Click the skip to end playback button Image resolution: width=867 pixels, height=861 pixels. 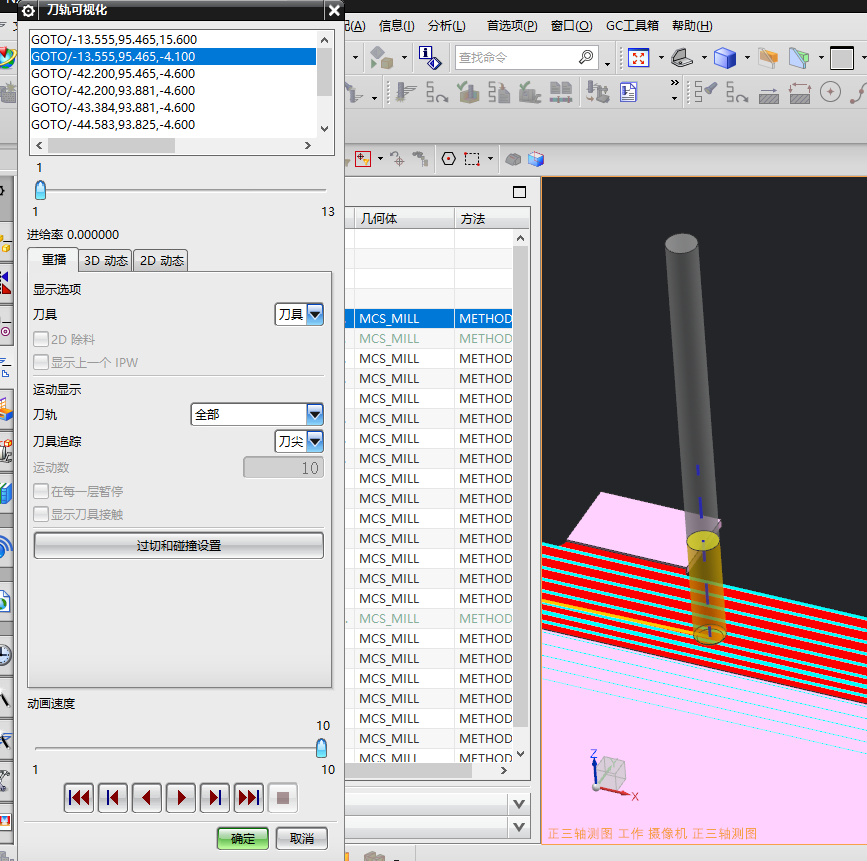pyautogui.click(x=249, y=797)
